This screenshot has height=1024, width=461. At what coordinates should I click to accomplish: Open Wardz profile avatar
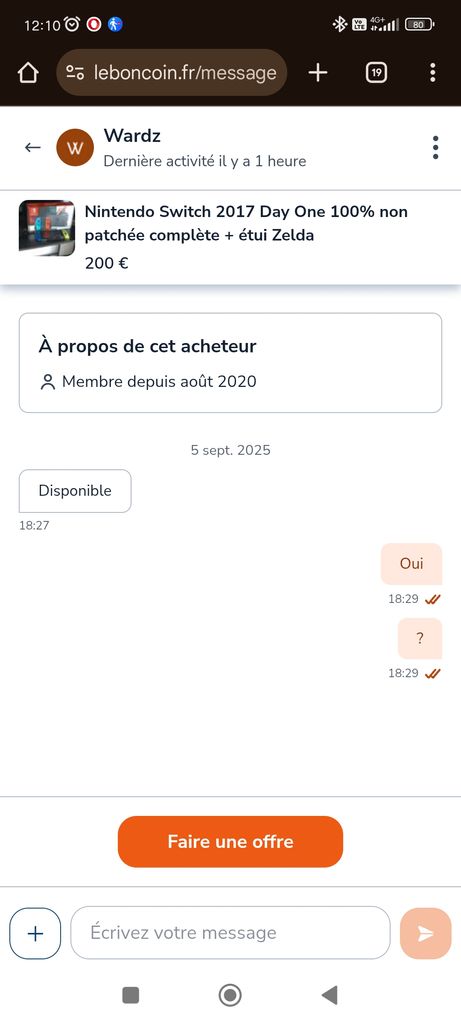(75, 148)
